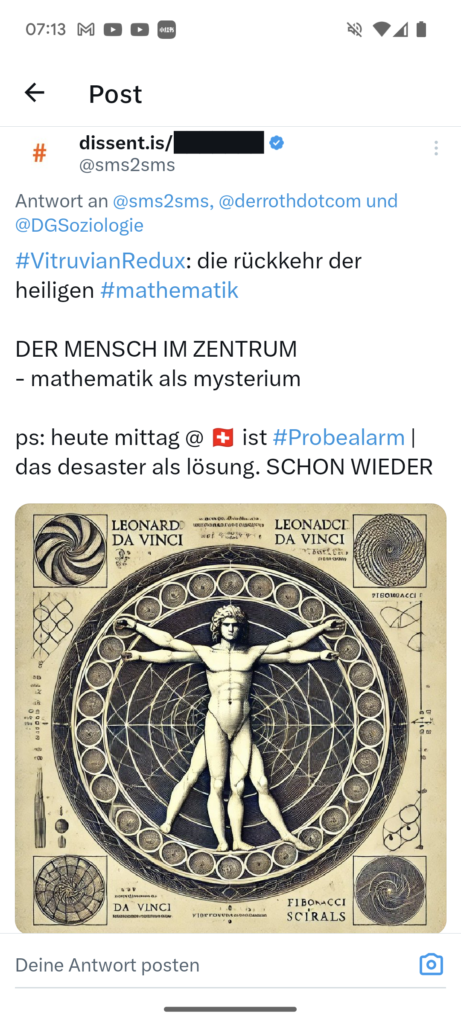Screen dimensions: 461x1024
Task: Tap the battery icon in status bar
Action: point(421,29)
